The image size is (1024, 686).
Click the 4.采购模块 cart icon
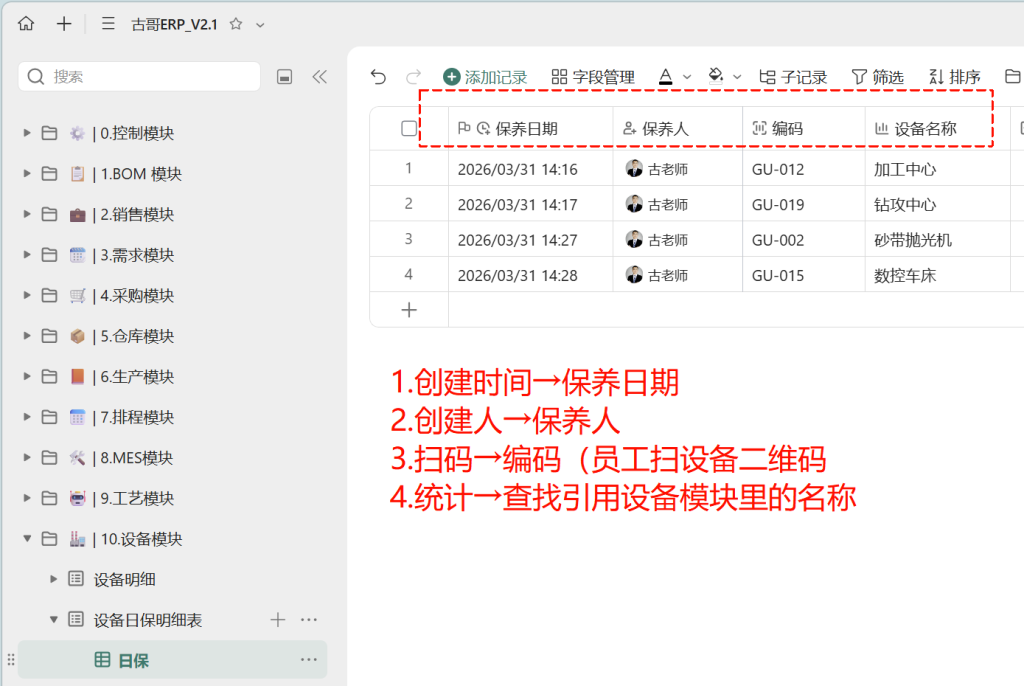coord(77,295)
